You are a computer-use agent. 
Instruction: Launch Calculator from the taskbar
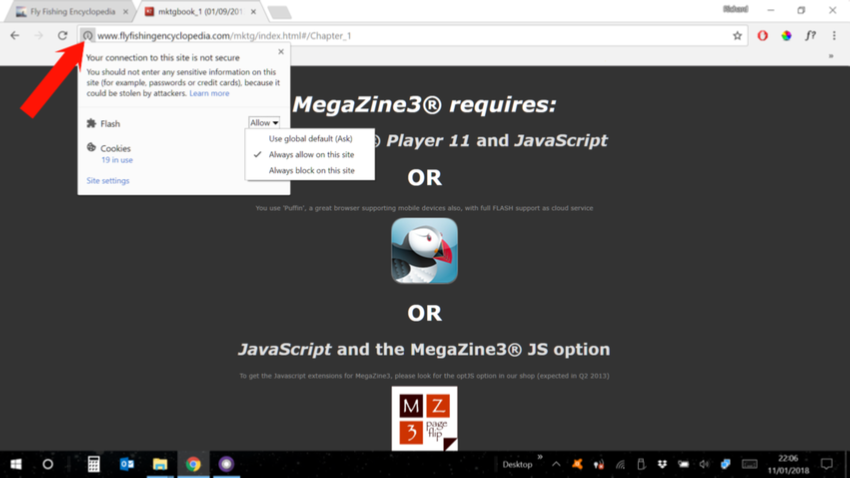(93, 464)
